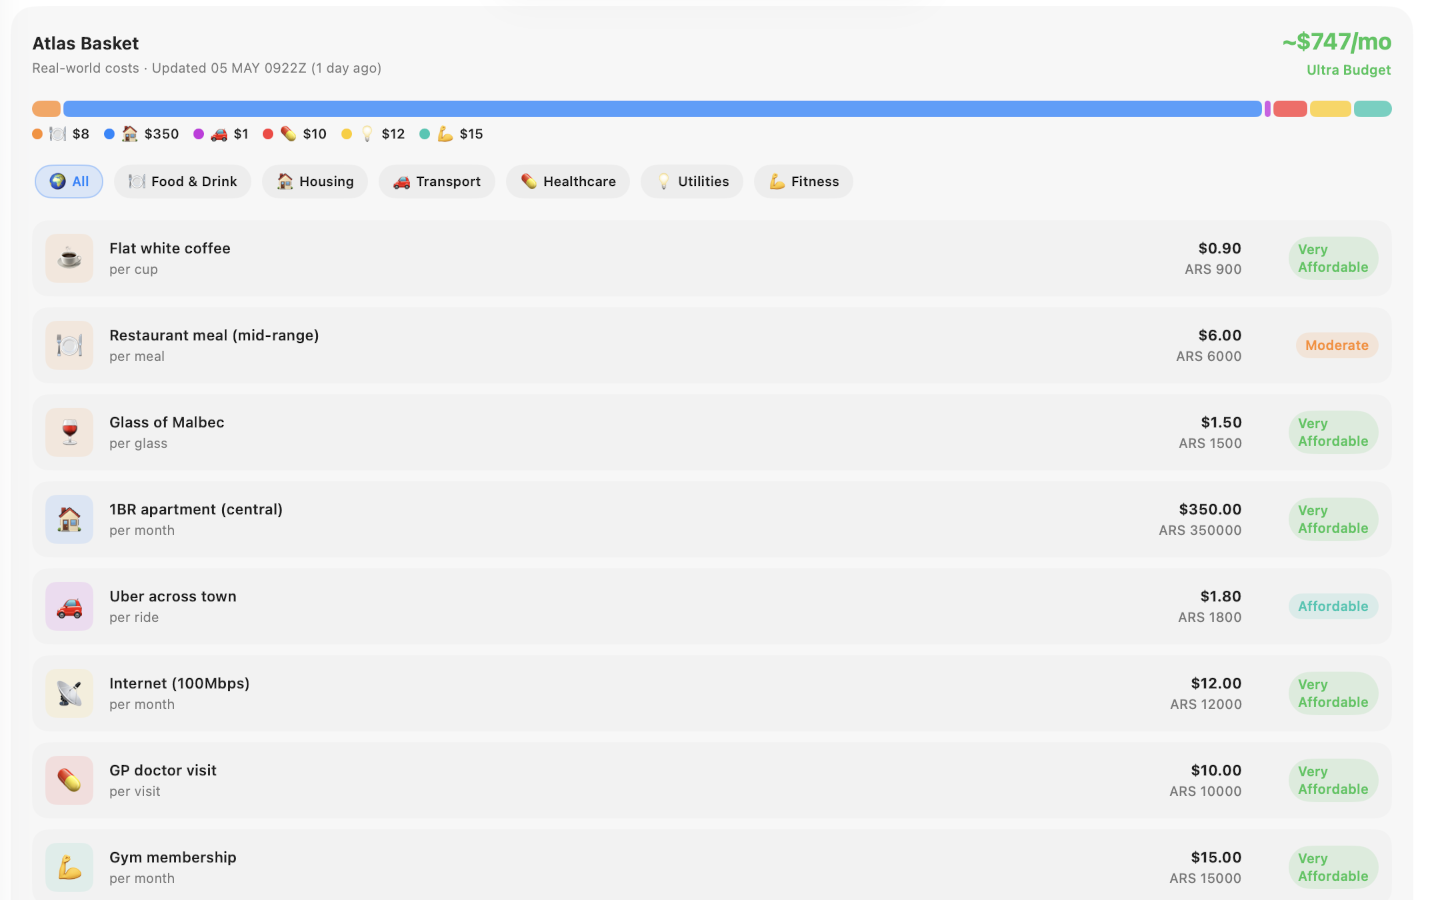Click Very Affordable badge on Internet row
This screenshot has width=1432, height=904.
tap(1333, 693)
